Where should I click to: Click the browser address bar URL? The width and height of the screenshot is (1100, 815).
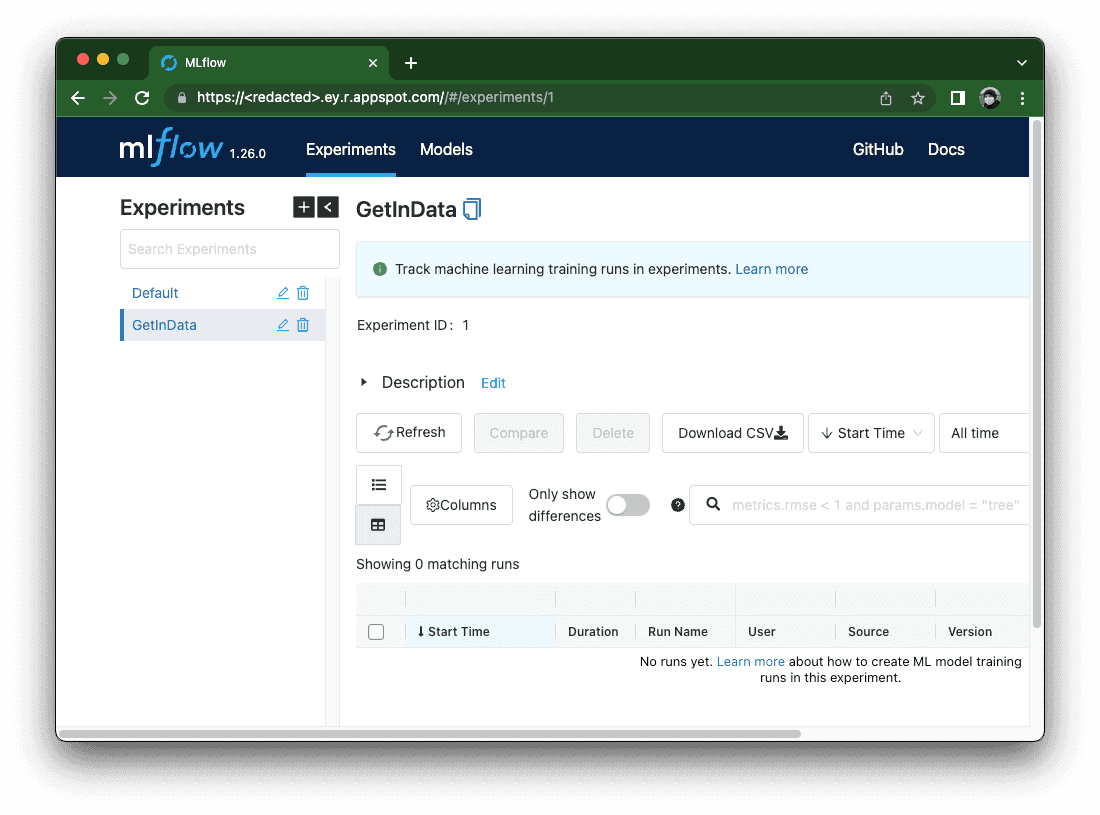pyautogui.click(x=375, y=97)
